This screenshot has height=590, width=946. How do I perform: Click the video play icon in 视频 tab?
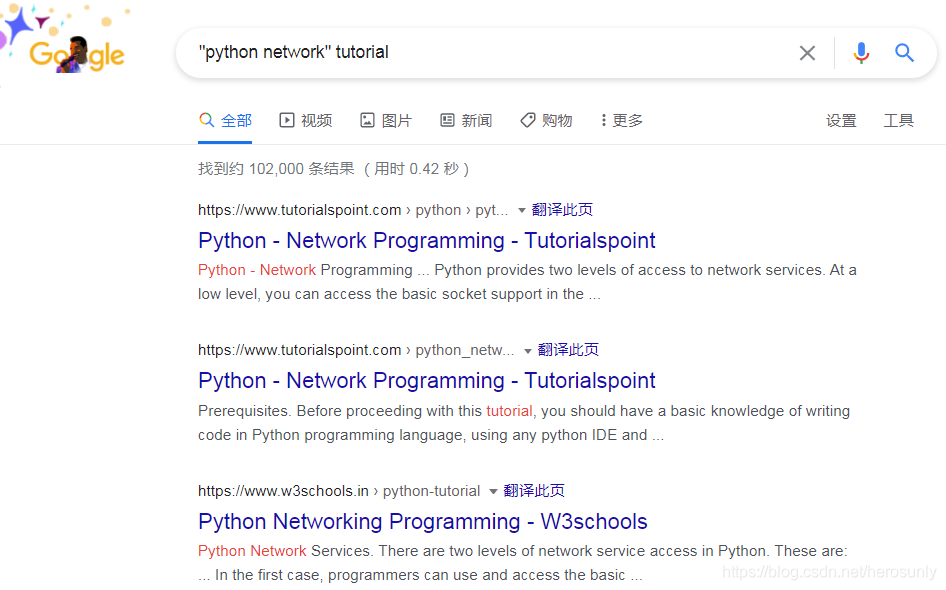tap(287, 120)
